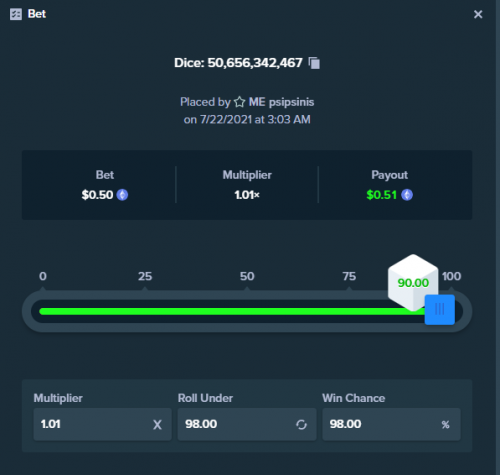Click the star icon before ME psipsinis
The image size is (500, 475).
click(239, 102)
